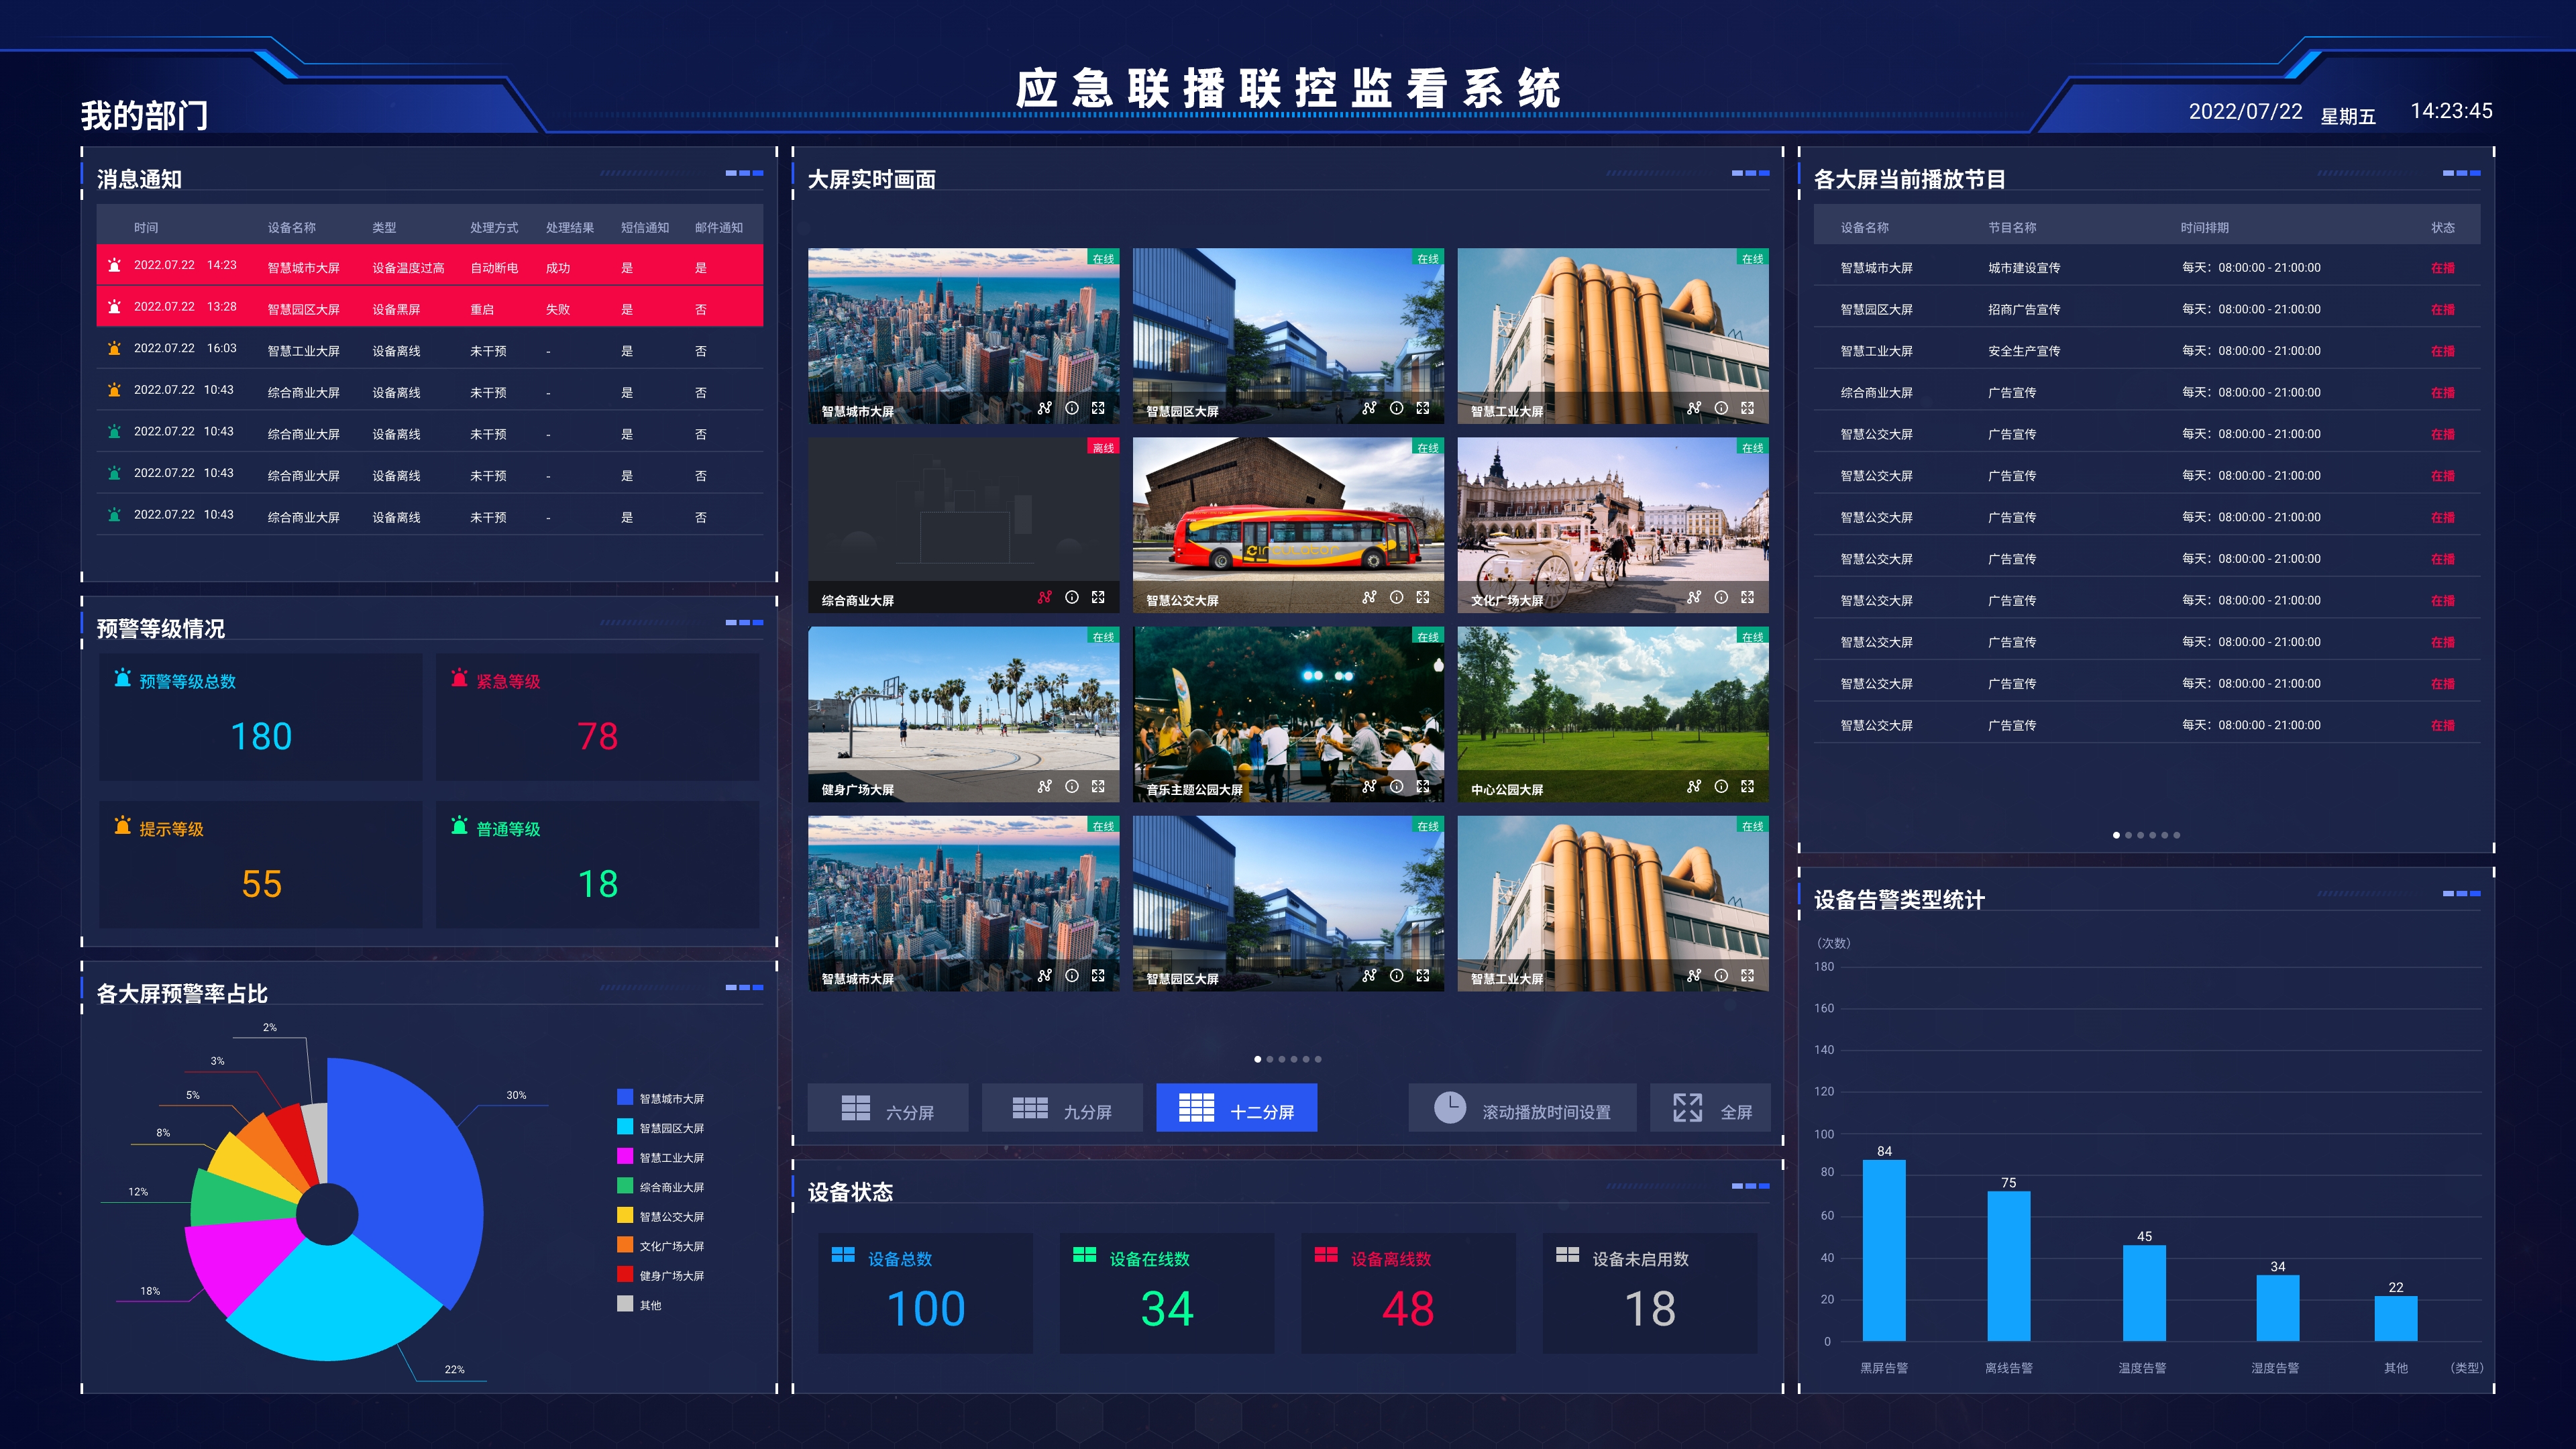Open the 设备总数 100 card
Image resolution: width=2576 pixels, height=1449 pixels.
pos(925,1293)
